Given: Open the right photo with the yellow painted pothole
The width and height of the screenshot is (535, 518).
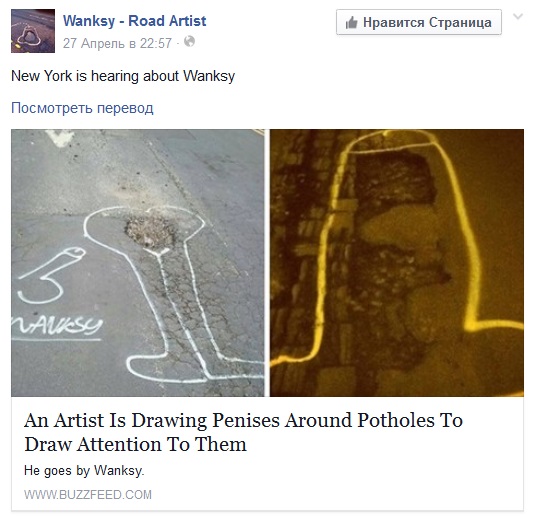Looking at the screenshot, I should 397,263.
